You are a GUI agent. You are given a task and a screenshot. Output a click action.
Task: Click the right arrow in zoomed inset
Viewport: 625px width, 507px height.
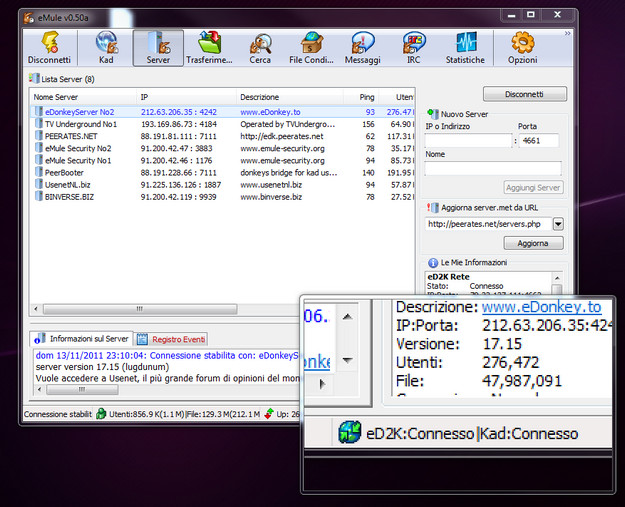[x=322, y=384]
